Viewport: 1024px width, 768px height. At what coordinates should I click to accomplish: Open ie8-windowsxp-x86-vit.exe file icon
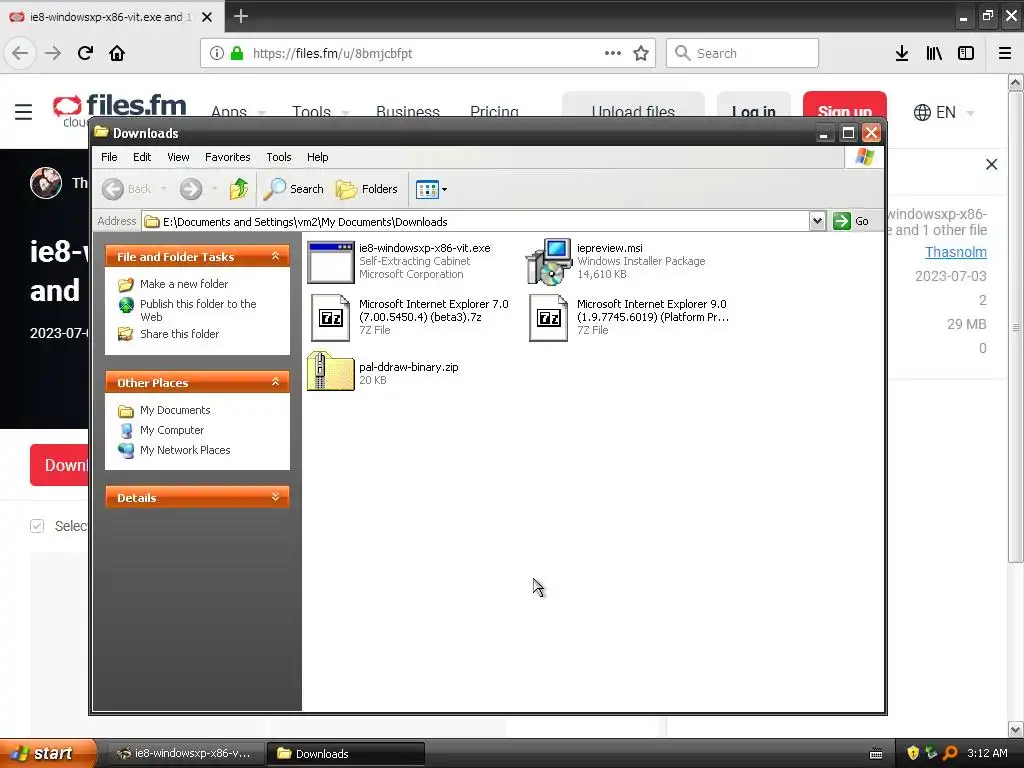point(330,263)
